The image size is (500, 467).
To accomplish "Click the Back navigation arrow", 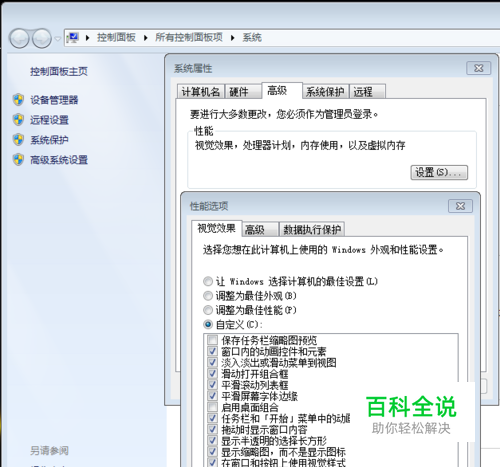I will click(19, 38).
